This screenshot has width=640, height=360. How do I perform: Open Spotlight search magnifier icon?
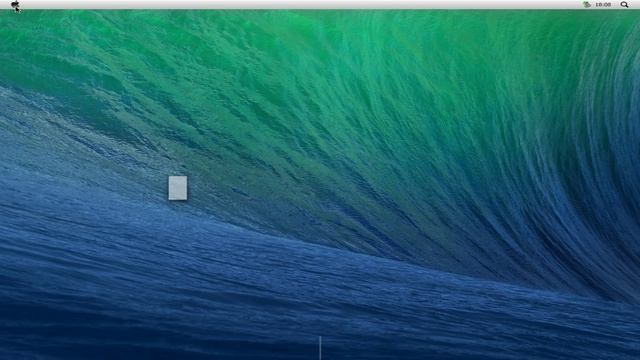624,4
